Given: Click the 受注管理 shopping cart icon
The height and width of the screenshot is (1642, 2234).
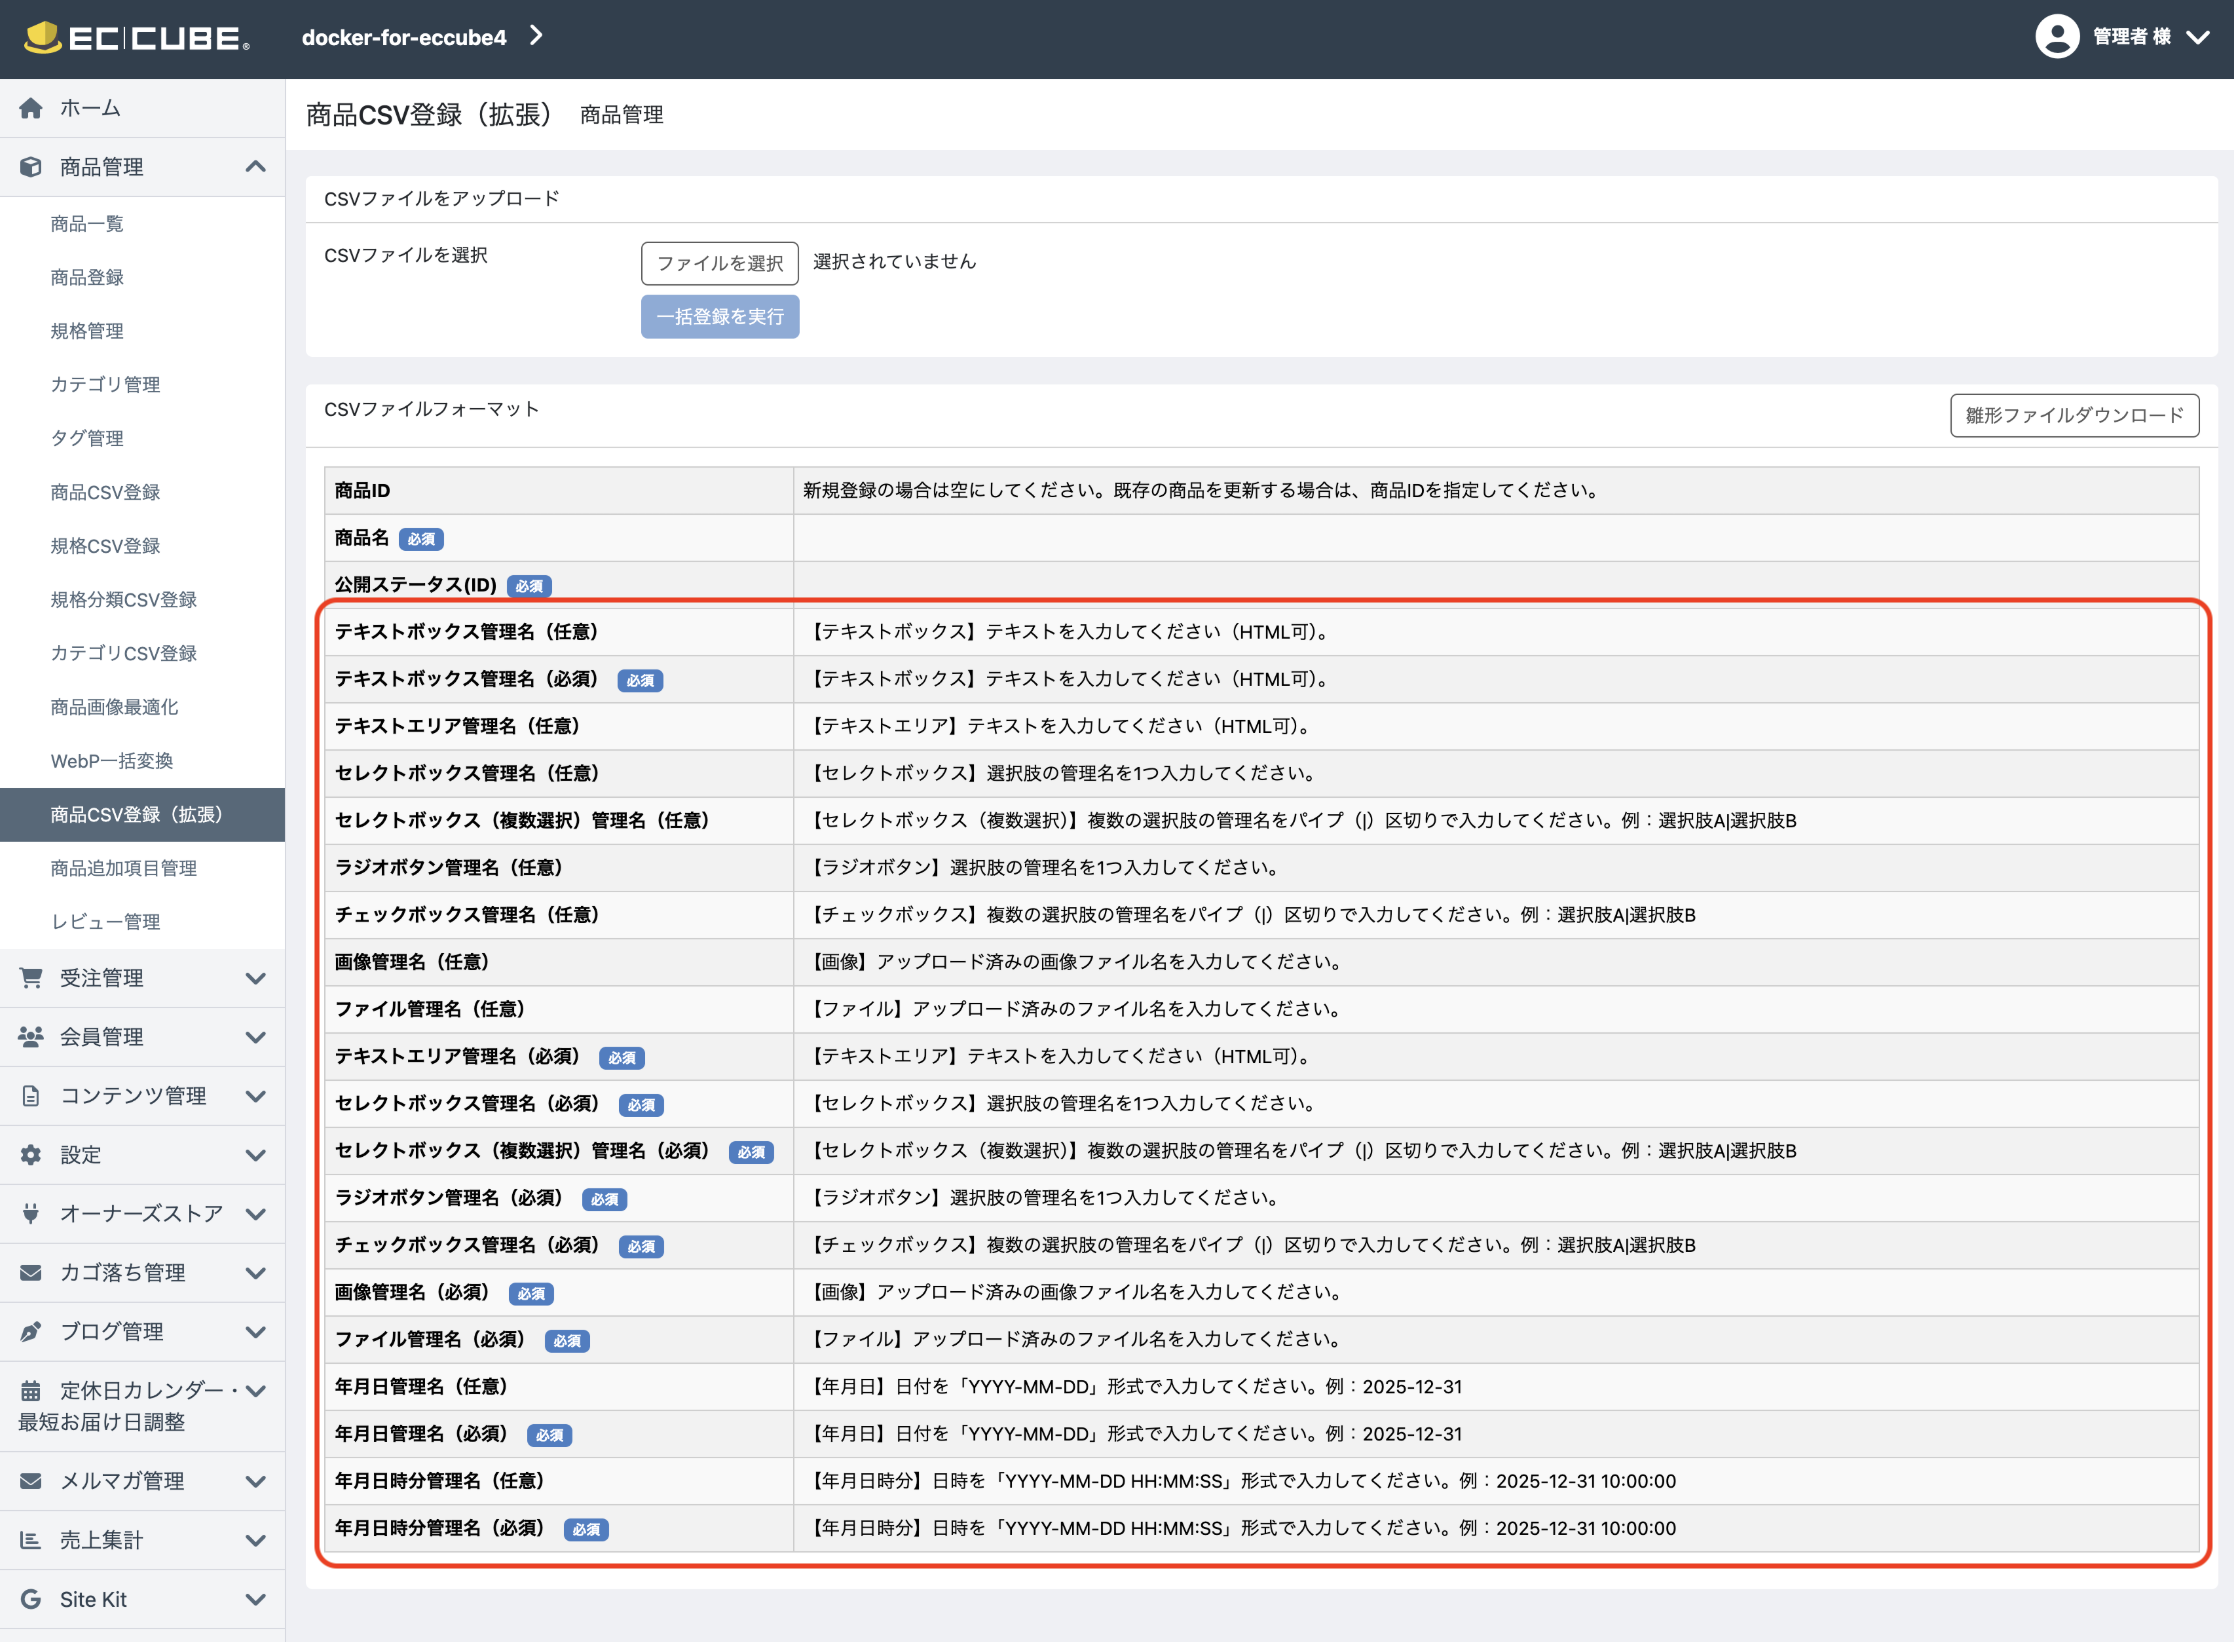Looking at the screenshot, I should [31, 978].
